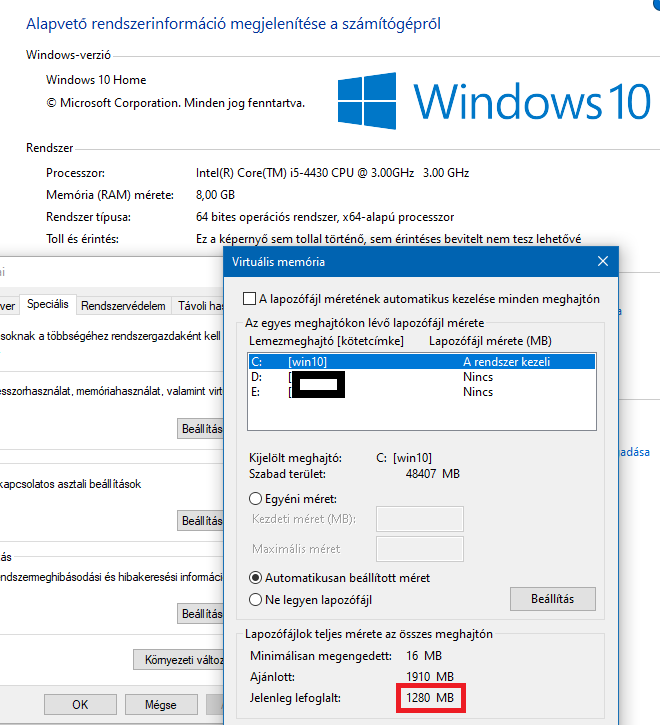This screenshot has height=725, width=660.
Task: Click Szabad terület 48407 MB value
Action: (x=433, y=474)
